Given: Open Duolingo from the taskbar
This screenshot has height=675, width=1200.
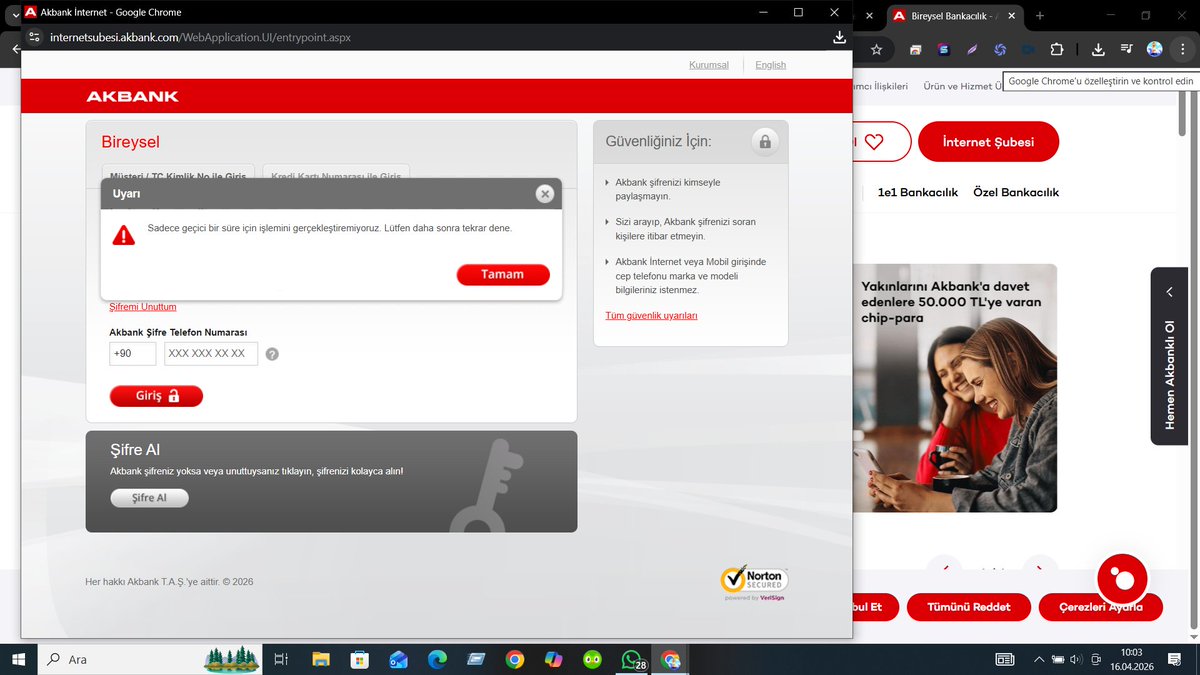Looking at the screenshot, I should coord(593,660).
